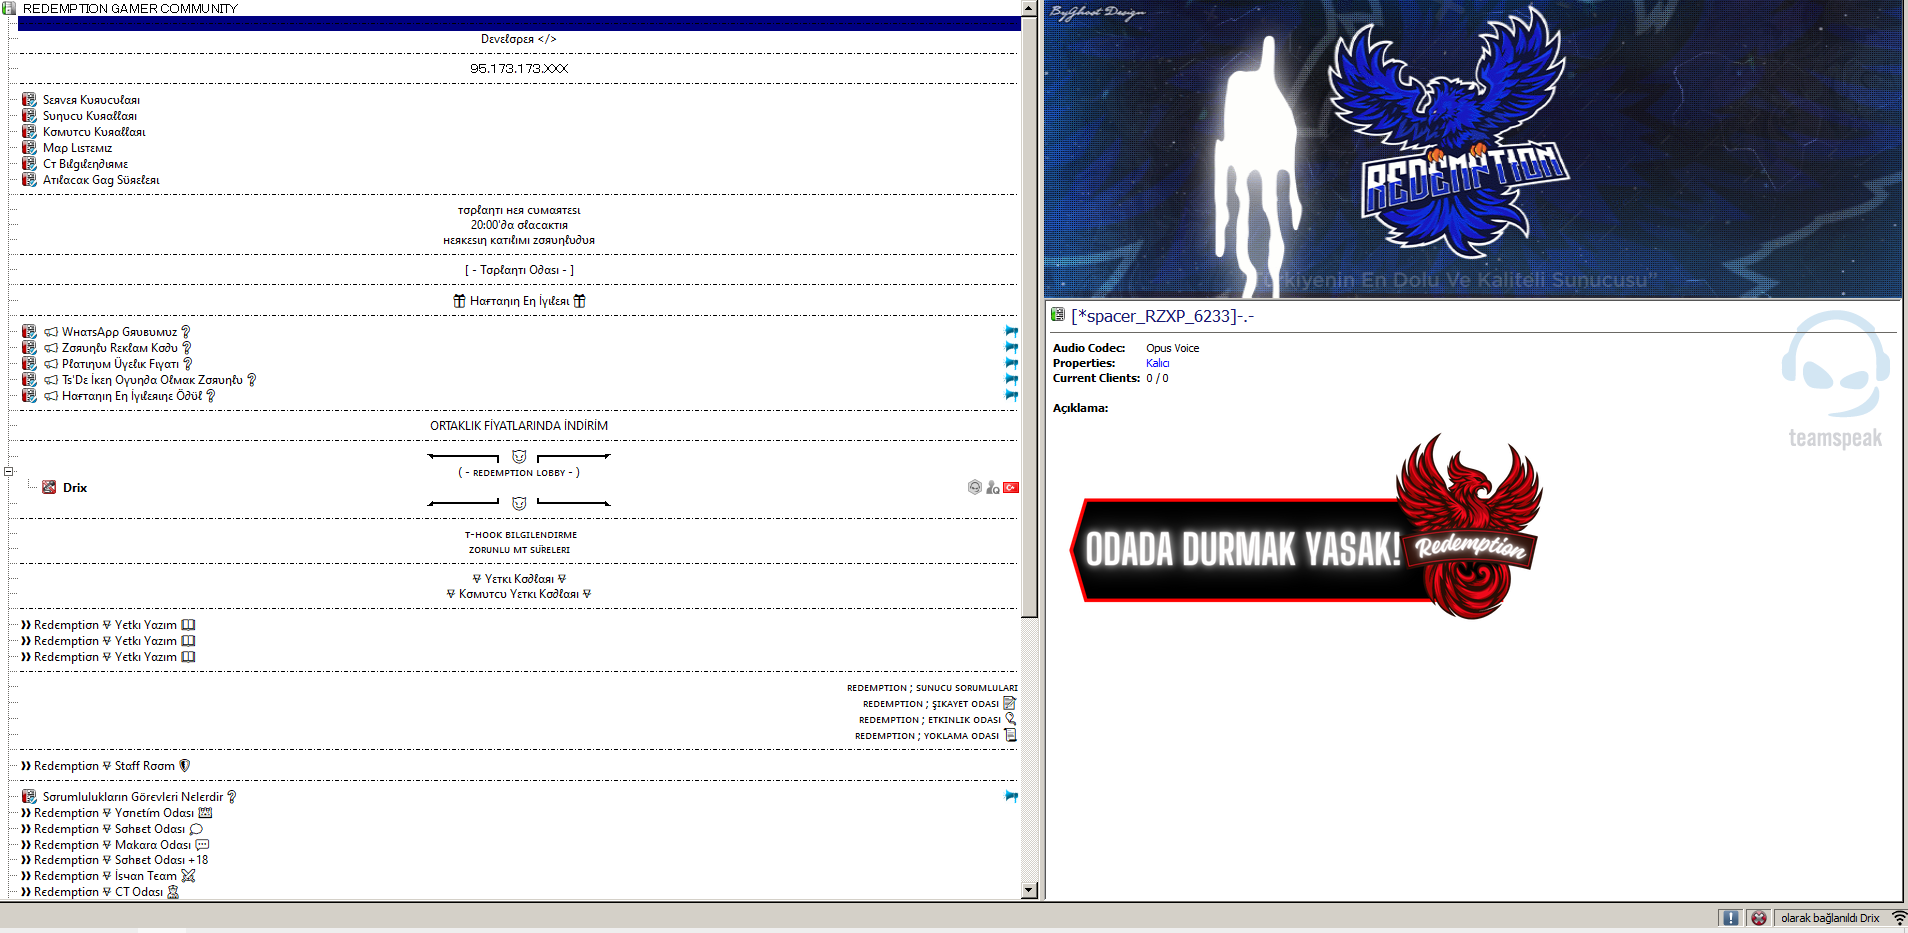
Task: Select user Drix in the channel tree
Action: click(75, 488)
